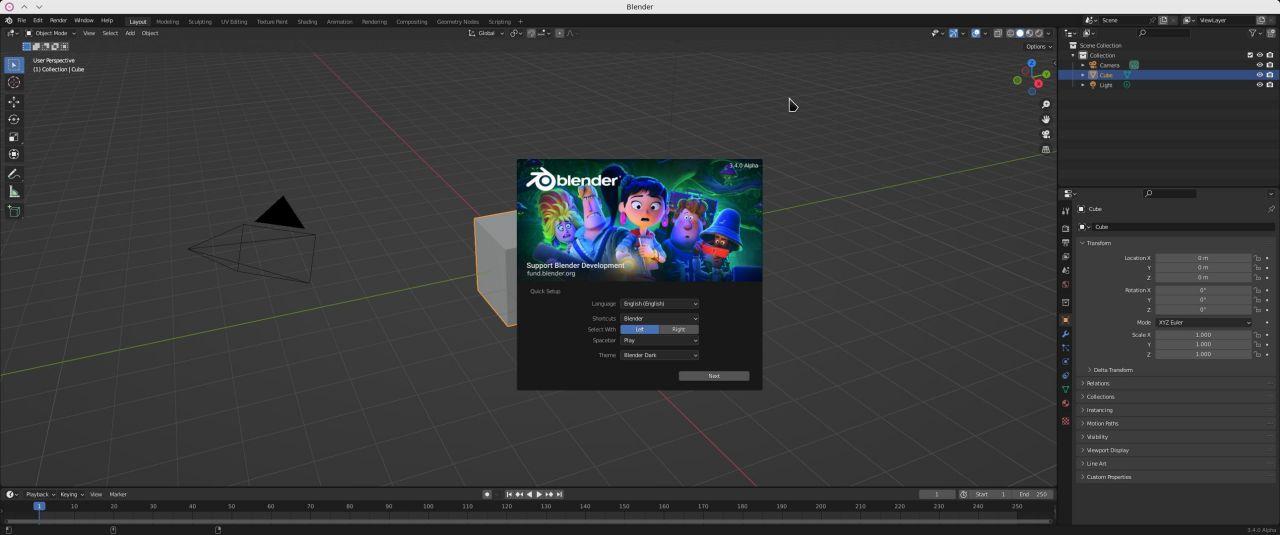1280x535 pixels.
Task: Open the Language dropdown
Action: [x=659, y=303]
